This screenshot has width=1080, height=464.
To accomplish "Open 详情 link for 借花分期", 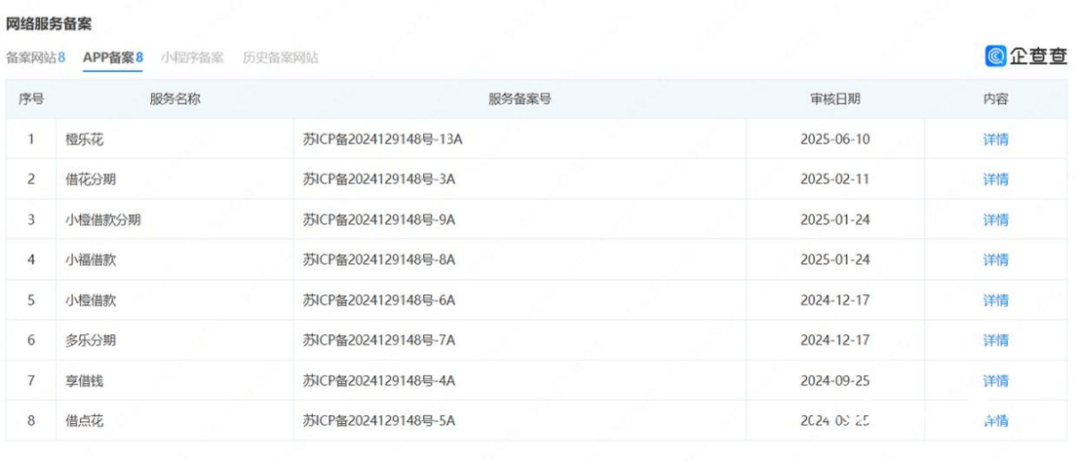I will point(995,179).
